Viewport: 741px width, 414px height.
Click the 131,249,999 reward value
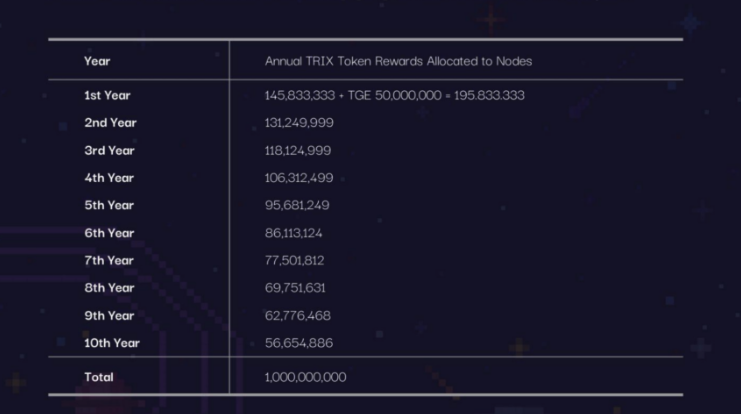[x=299, y=123]
